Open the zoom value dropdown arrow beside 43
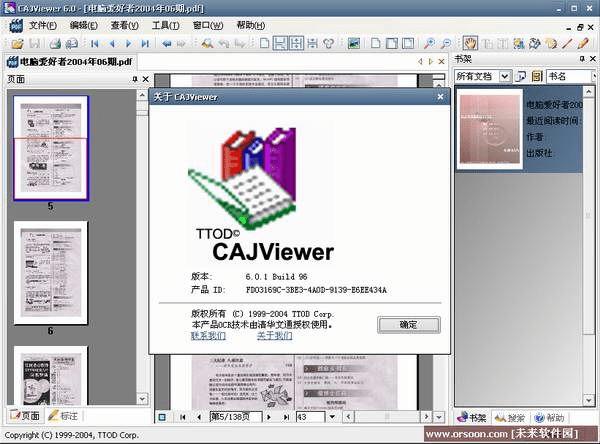Screen dimensions: 600x444 pyautogui.click(x=332, y=417)
